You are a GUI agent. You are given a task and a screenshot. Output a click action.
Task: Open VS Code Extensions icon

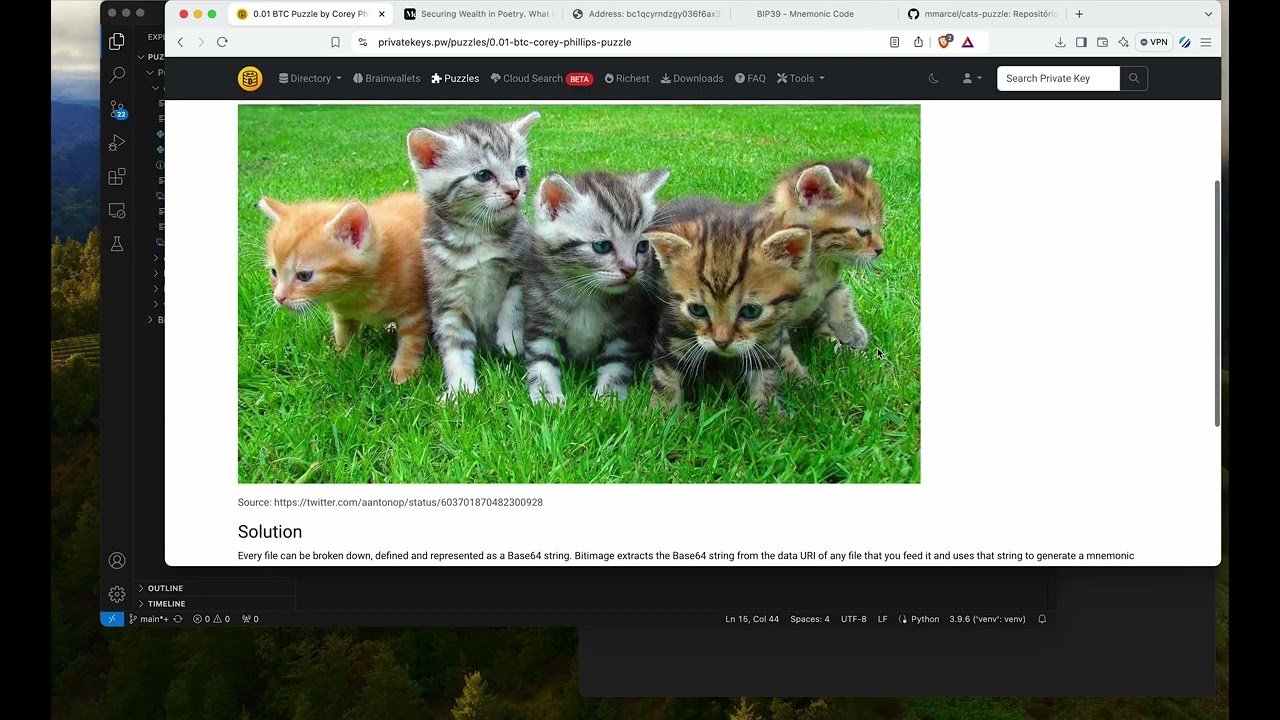click(117, 177)
